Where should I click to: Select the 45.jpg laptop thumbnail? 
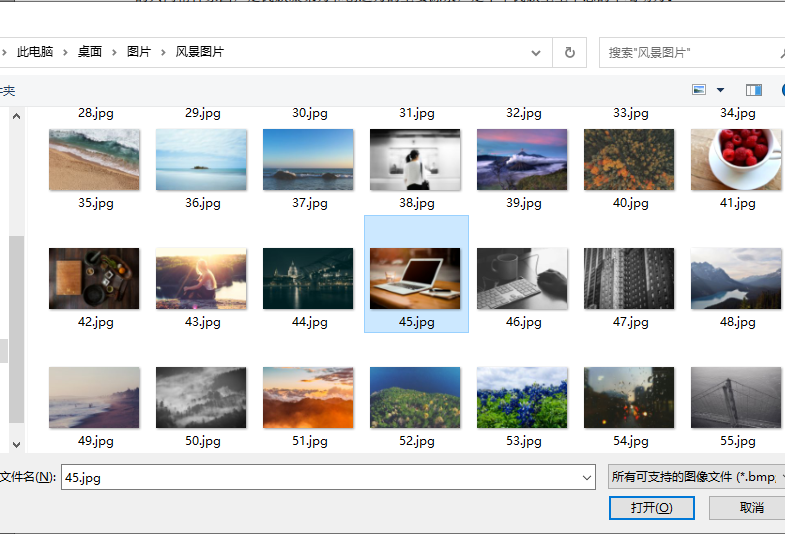415,278
